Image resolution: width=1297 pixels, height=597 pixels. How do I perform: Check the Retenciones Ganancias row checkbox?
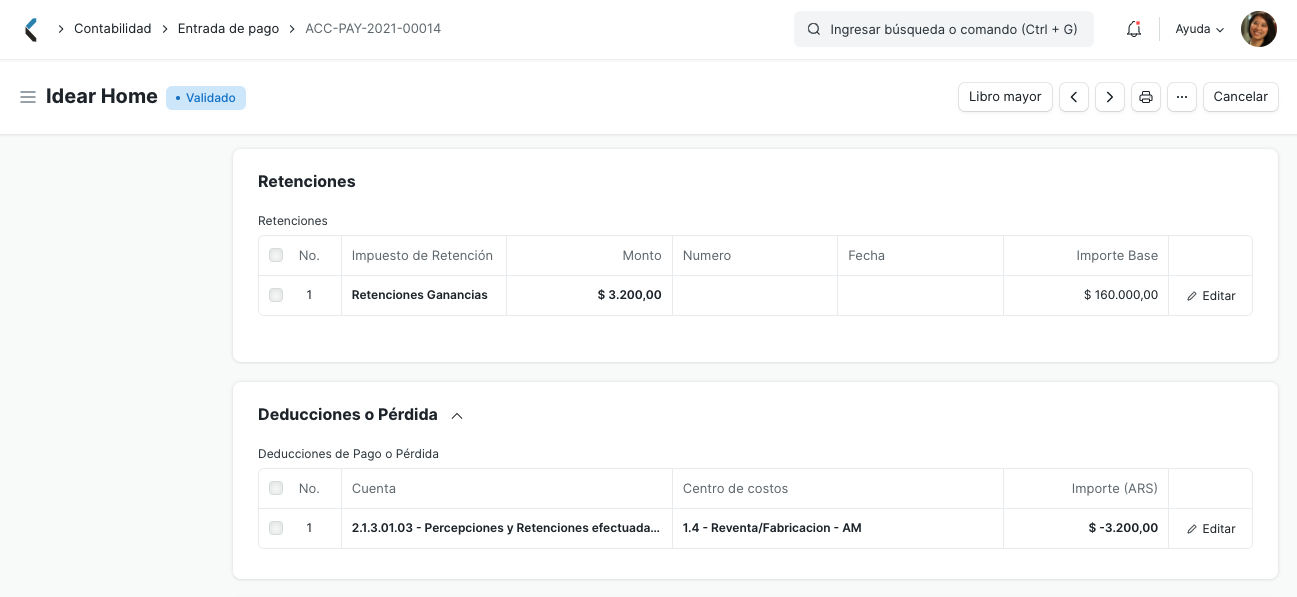coord(276,295)
